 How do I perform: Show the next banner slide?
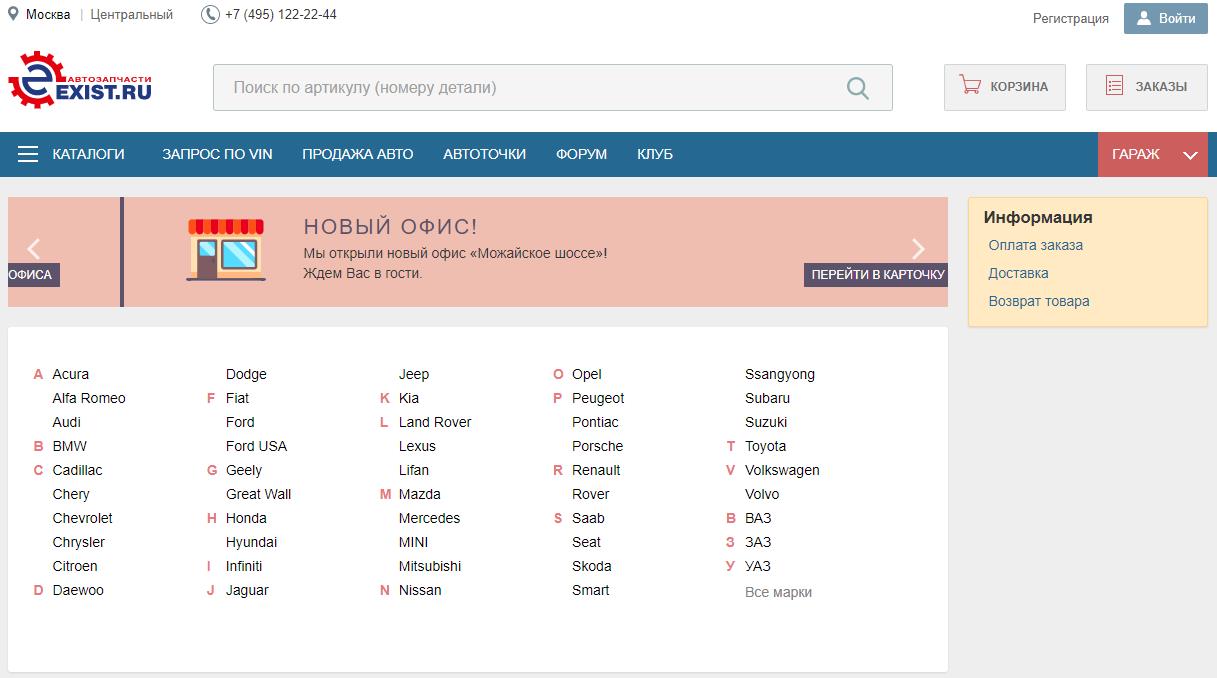point(918,249)
